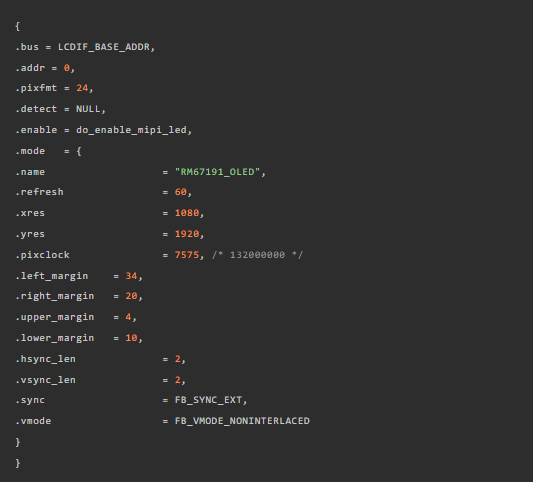Click the xres value 1080
Screen dimensions: 533x482
coord(187,213)
